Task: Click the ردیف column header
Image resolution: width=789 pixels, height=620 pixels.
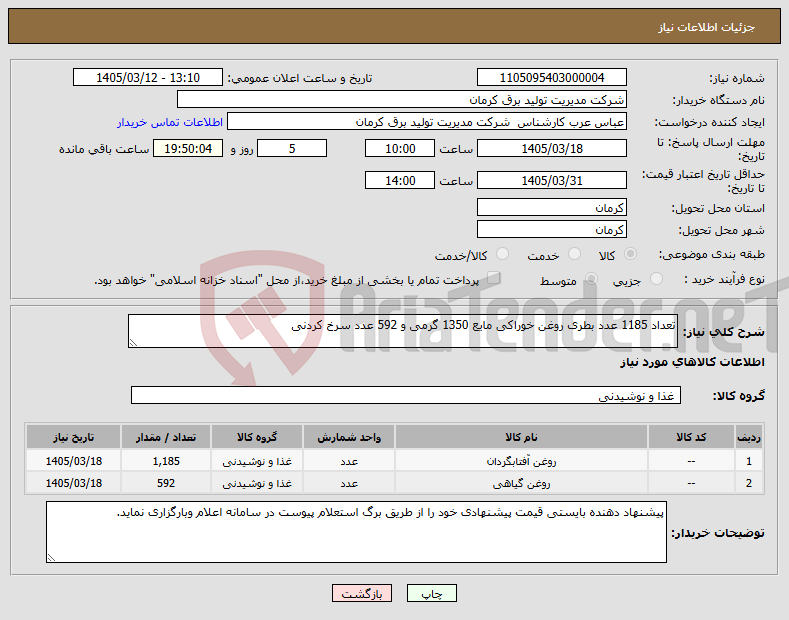Action: click(749, 437)
